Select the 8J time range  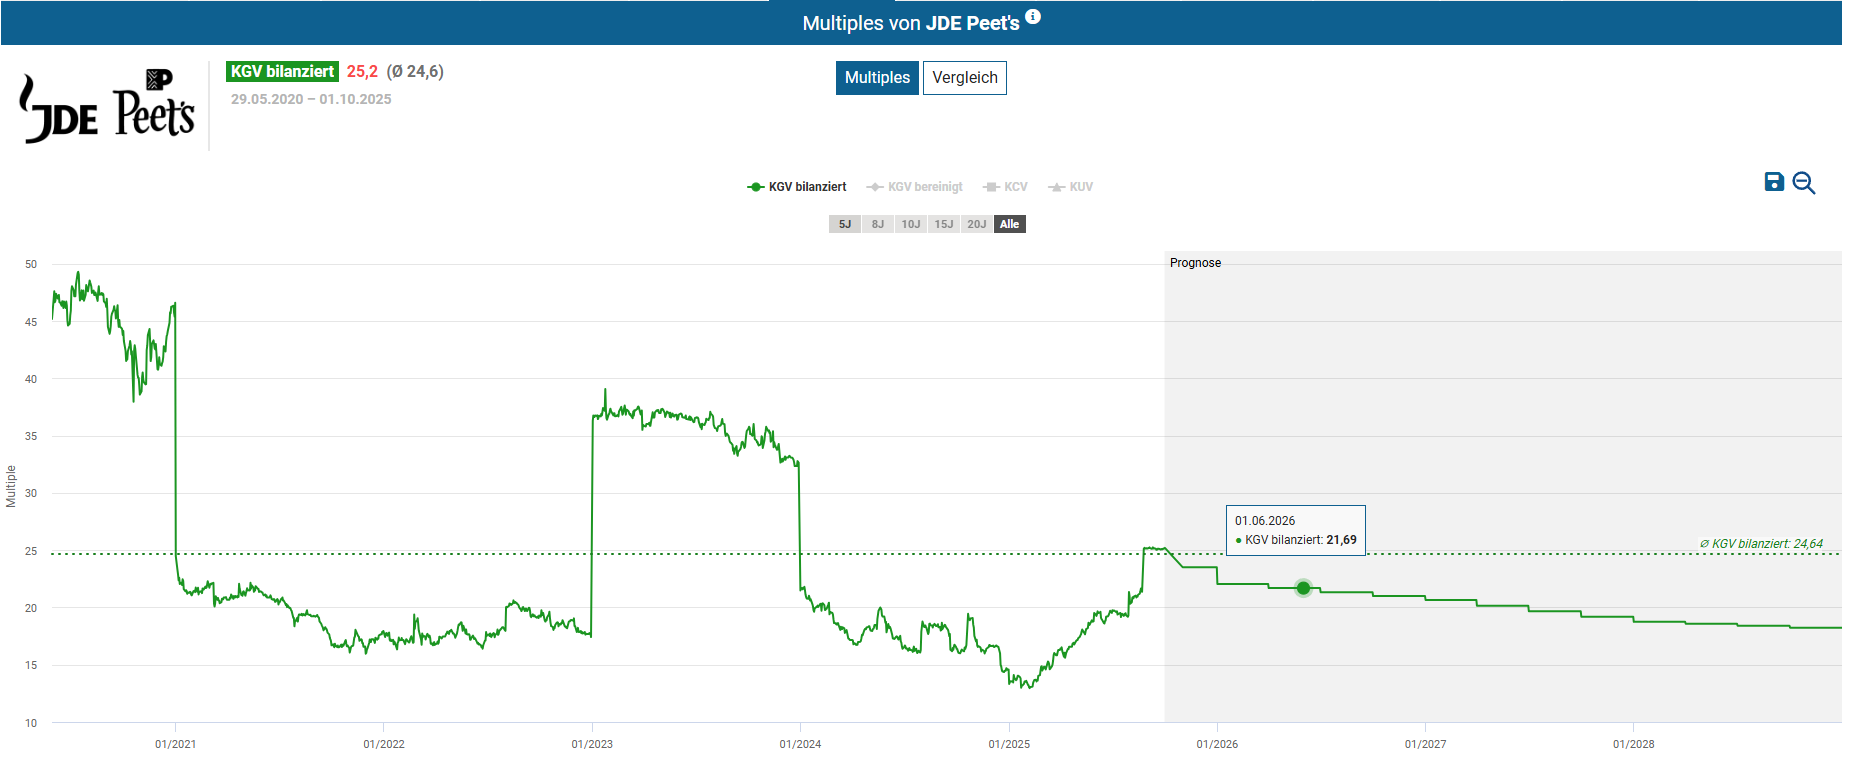878,224
